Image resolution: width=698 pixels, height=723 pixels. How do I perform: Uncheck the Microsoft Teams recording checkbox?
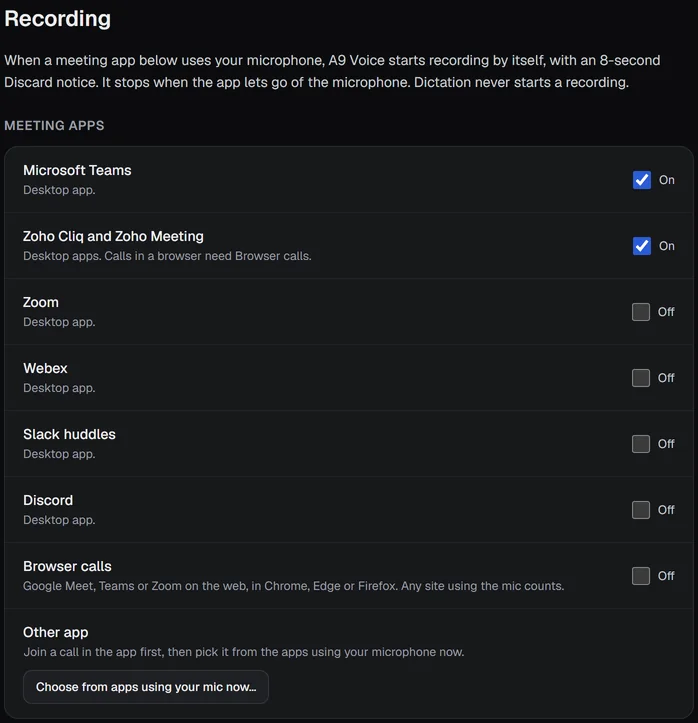[641, 180]
